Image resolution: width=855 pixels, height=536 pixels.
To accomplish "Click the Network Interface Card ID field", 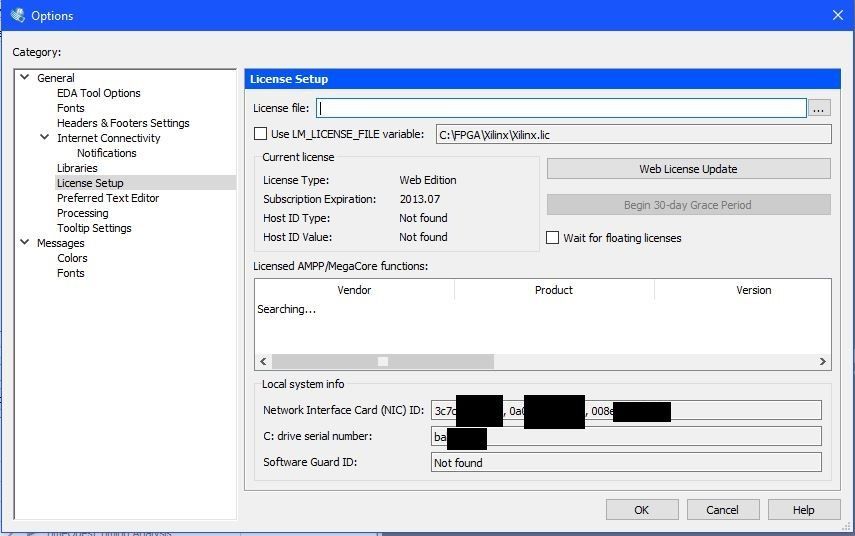I will point(626,411).
